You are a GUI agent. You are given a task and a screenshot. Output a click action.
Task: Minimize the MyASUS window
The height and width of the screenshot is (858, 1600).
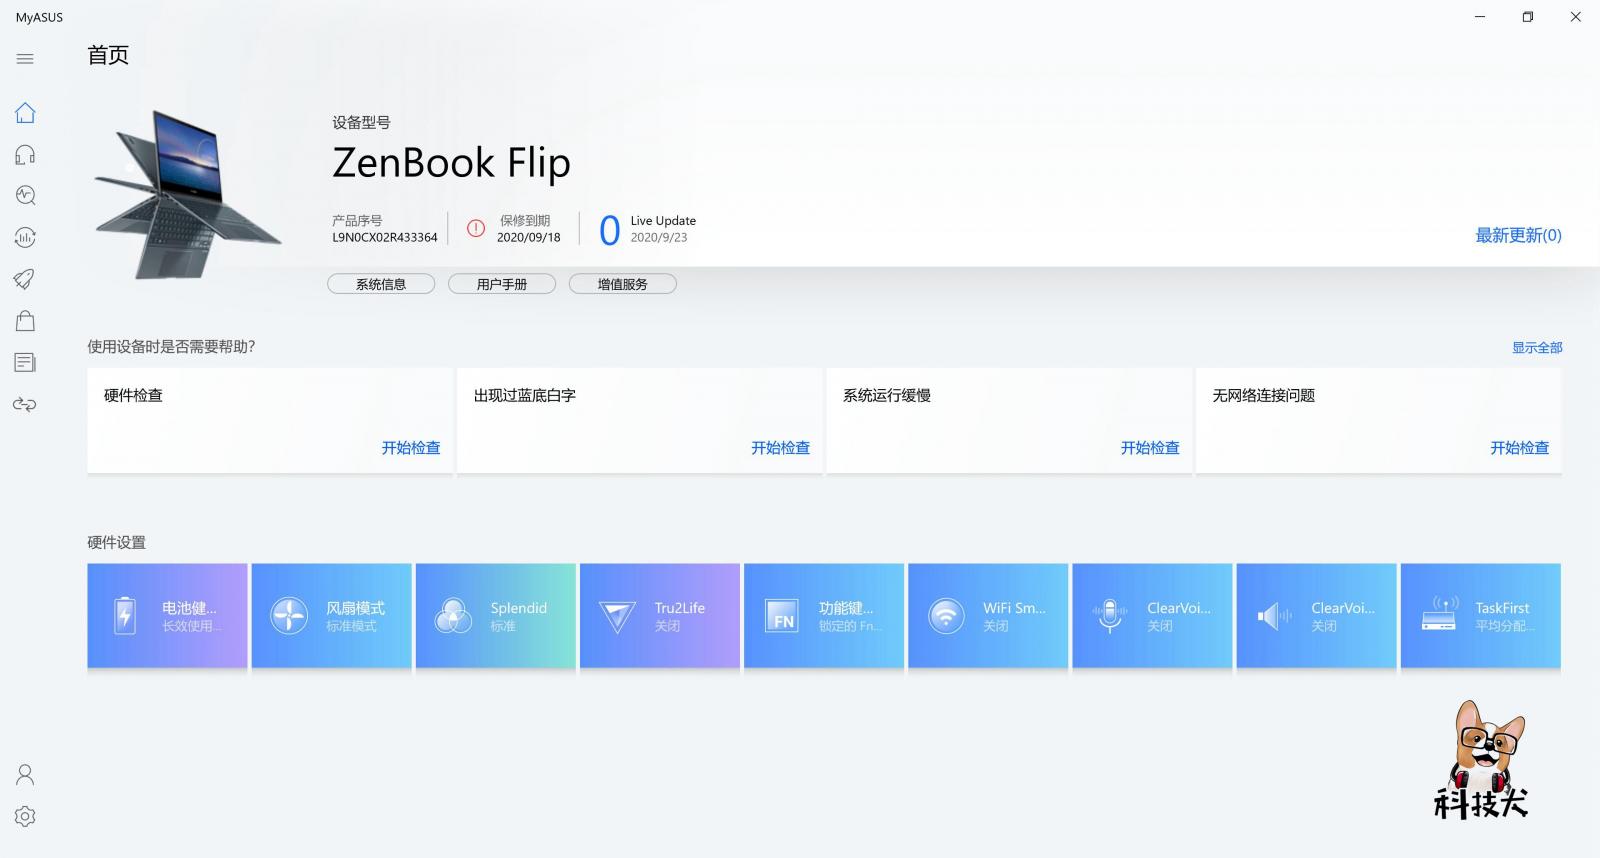pos(1480,17)
